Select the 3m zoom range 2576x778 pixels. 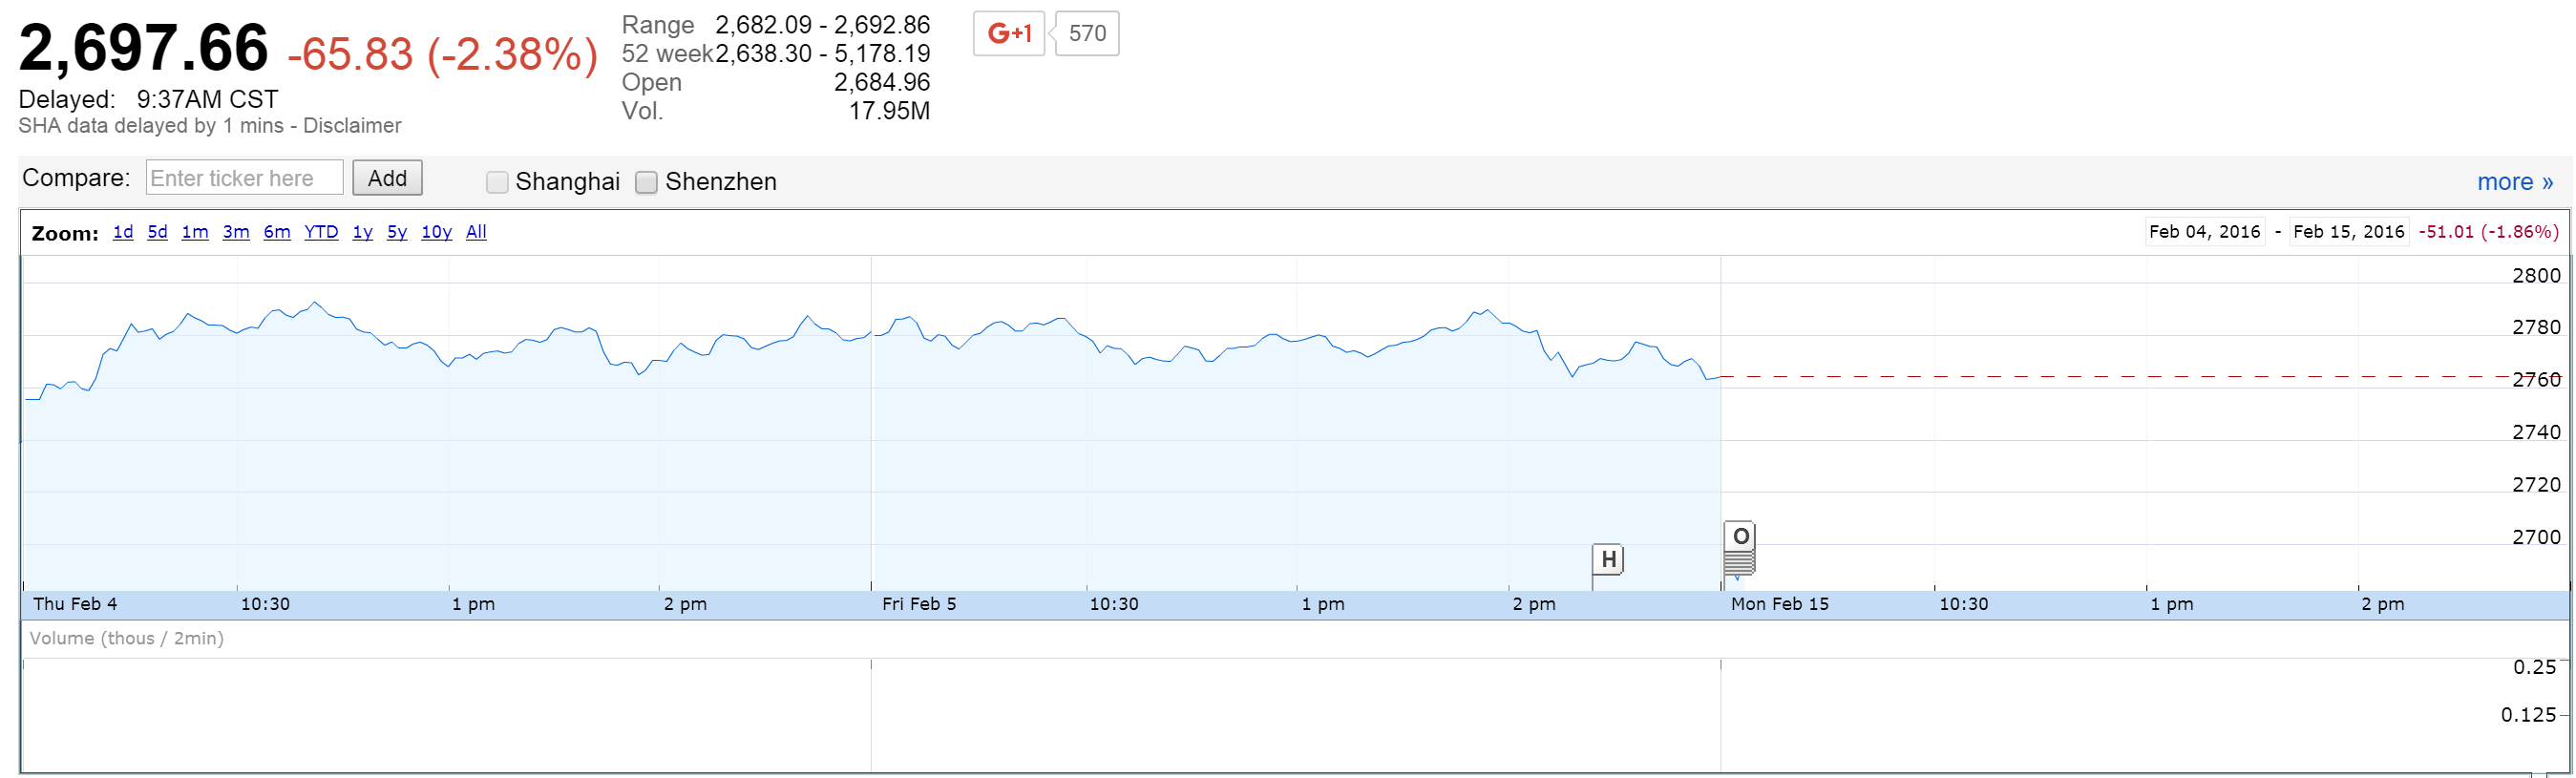[x=236, y=232]
